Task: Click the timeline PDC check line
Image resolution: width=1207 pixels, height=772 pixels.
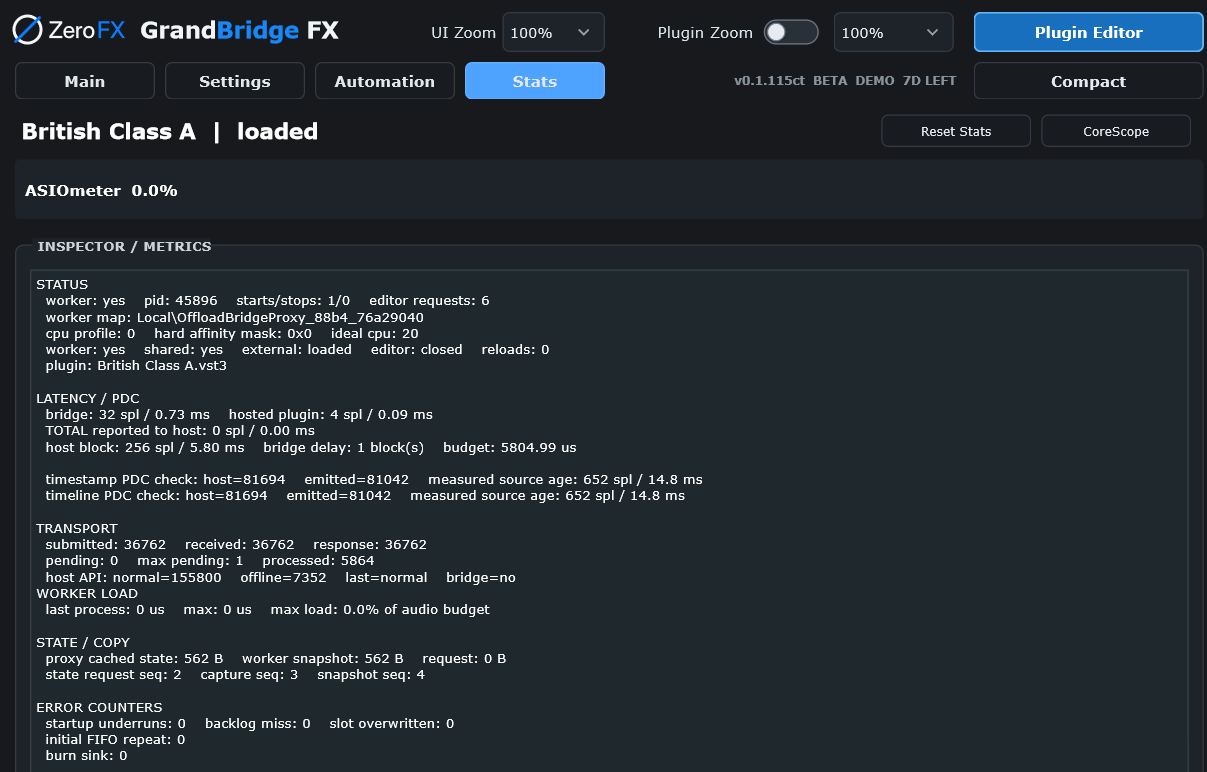Action: tap(365, 496)
